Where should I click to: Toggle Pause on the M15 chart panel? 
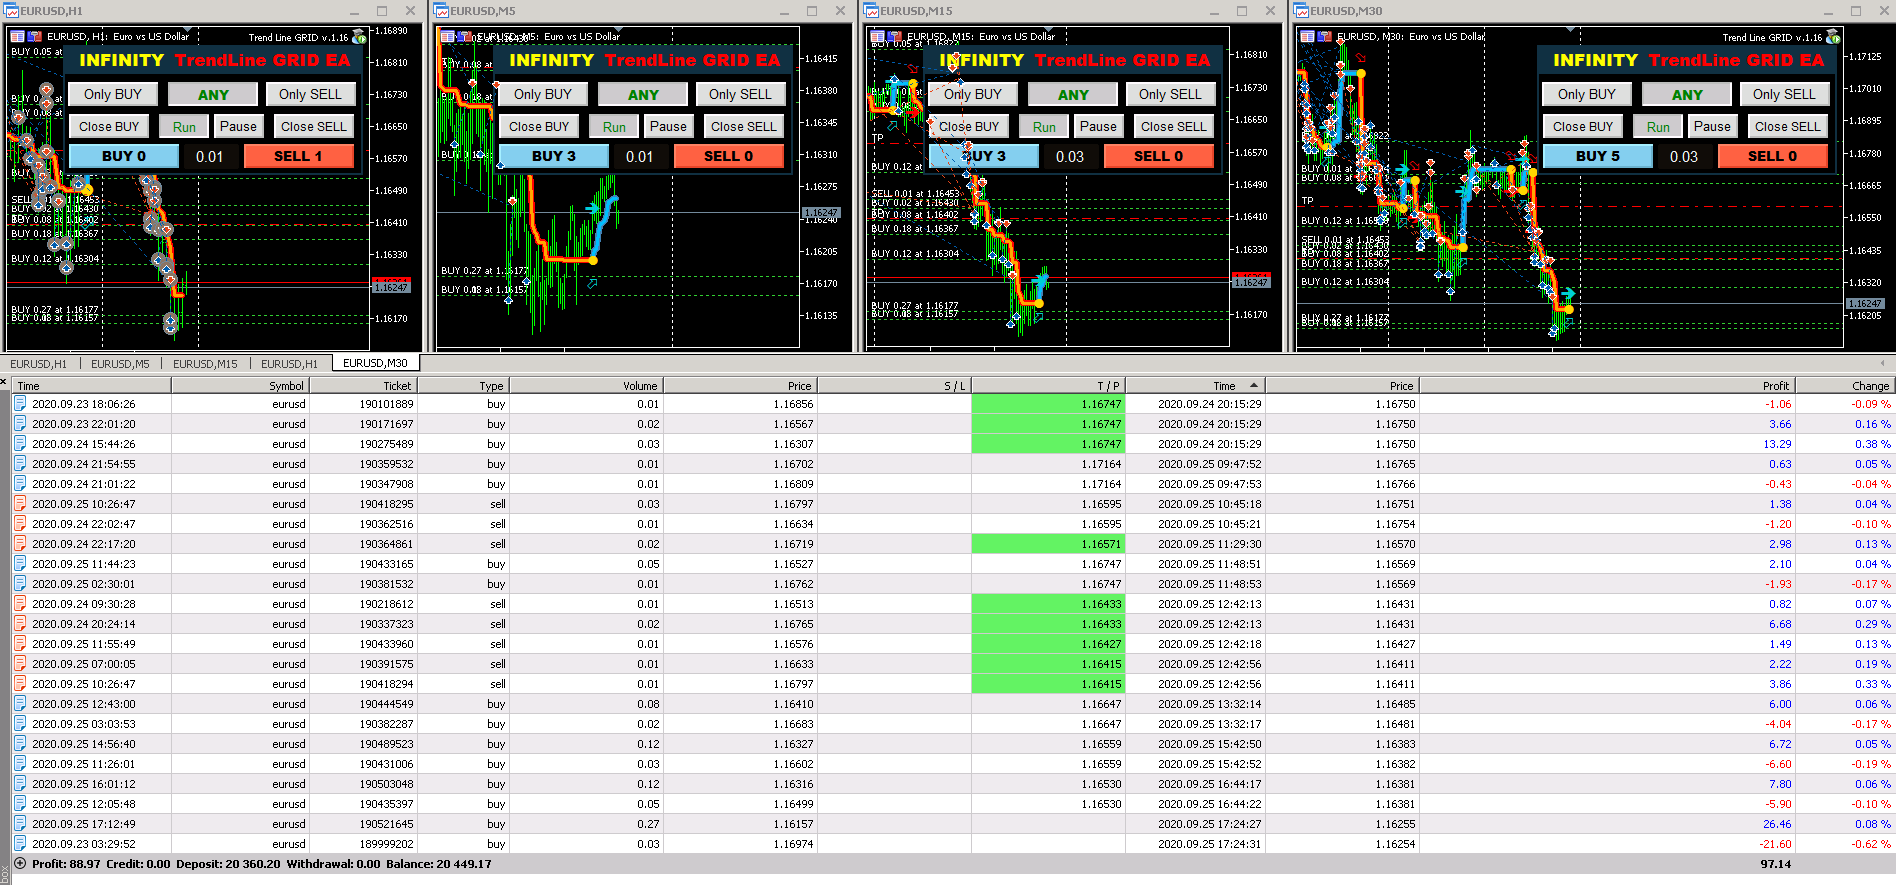click(x=1098, y=126)
